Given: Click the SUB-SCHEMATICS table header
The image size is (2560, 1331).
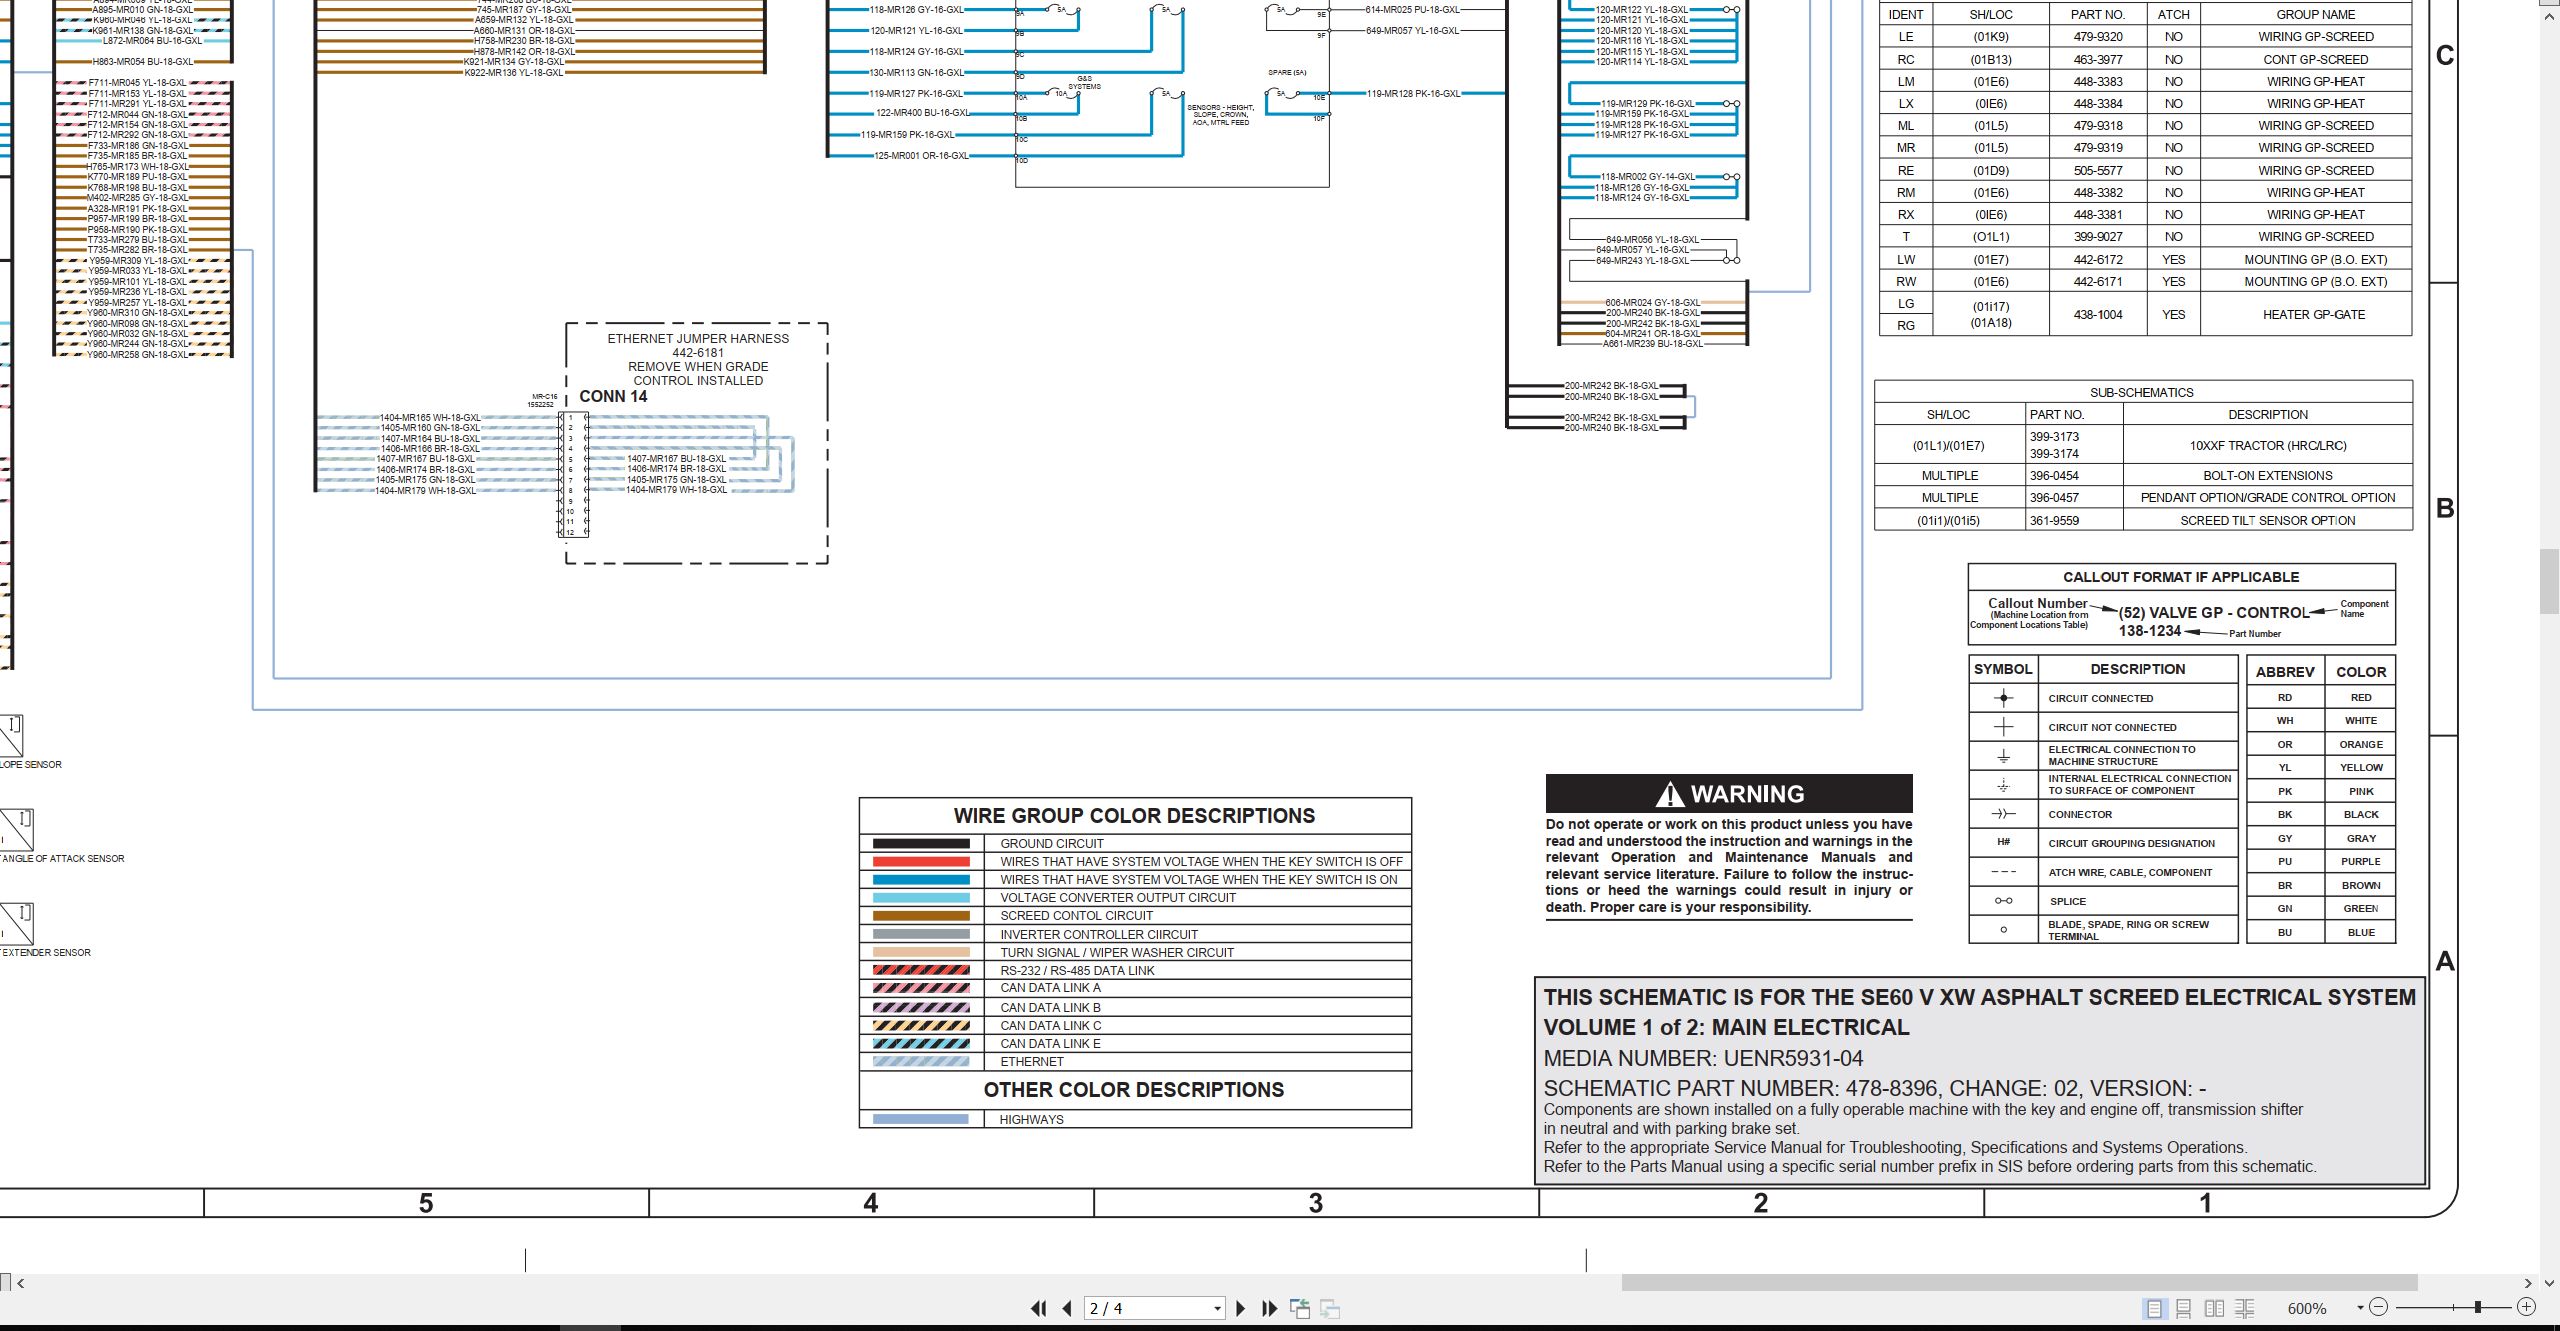Looking at the screenshot, I should 2142,392.
